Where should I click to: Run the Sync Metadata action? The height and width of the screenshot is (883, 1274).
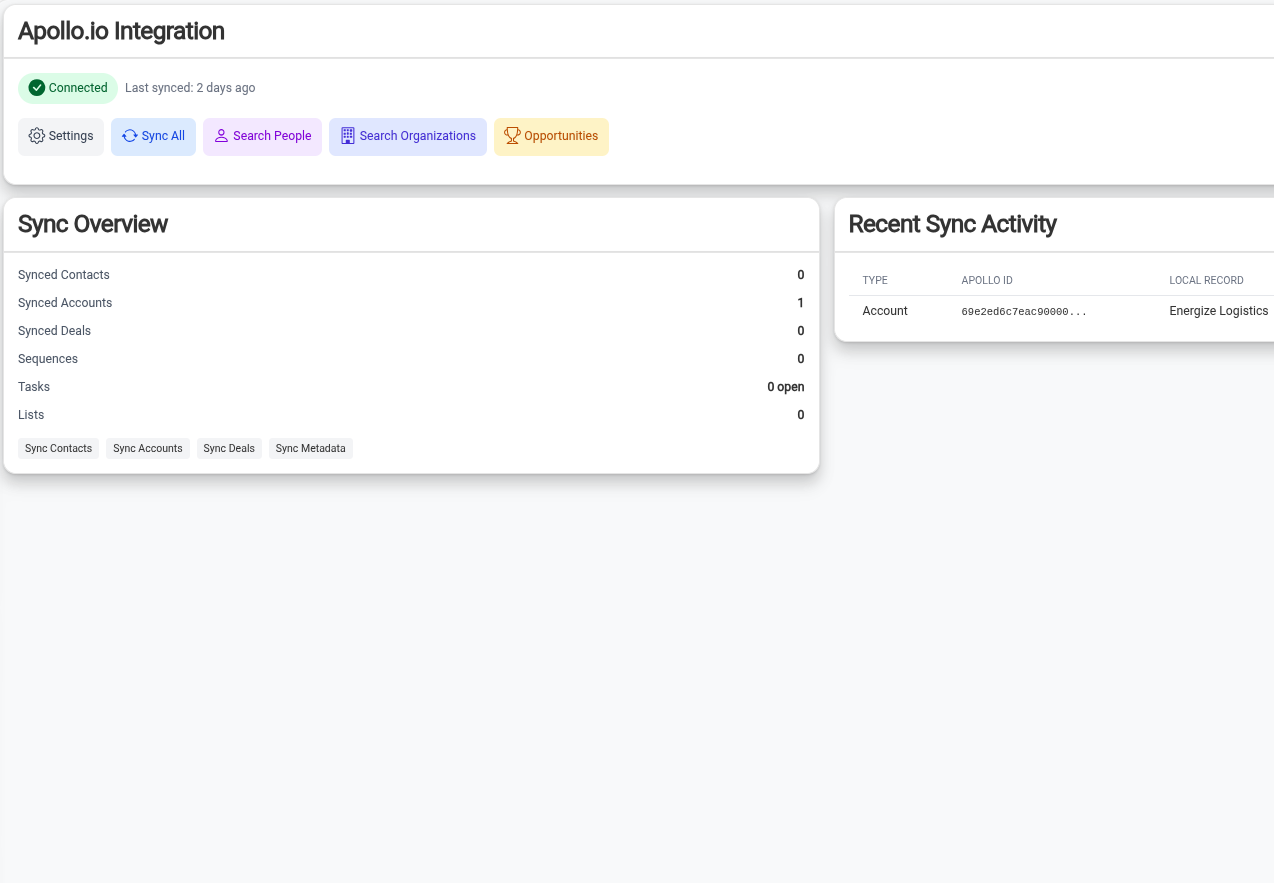310,449
